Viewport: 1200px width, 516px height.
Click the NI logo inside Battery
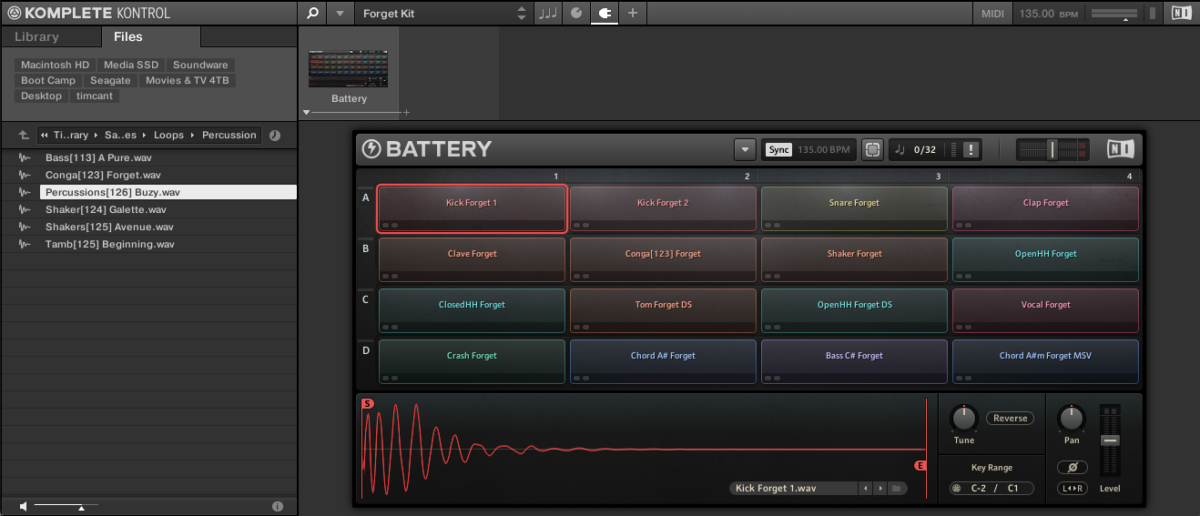1121,149
